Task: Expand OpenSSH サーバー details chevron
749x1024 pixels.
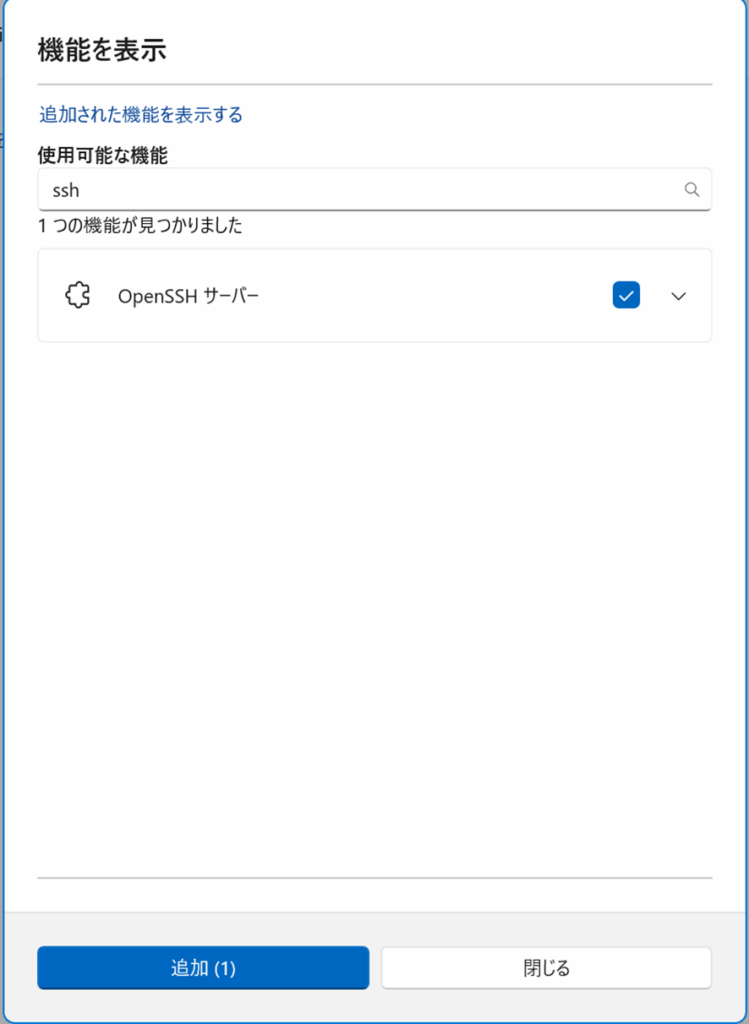Action: [x=678, y=296]
